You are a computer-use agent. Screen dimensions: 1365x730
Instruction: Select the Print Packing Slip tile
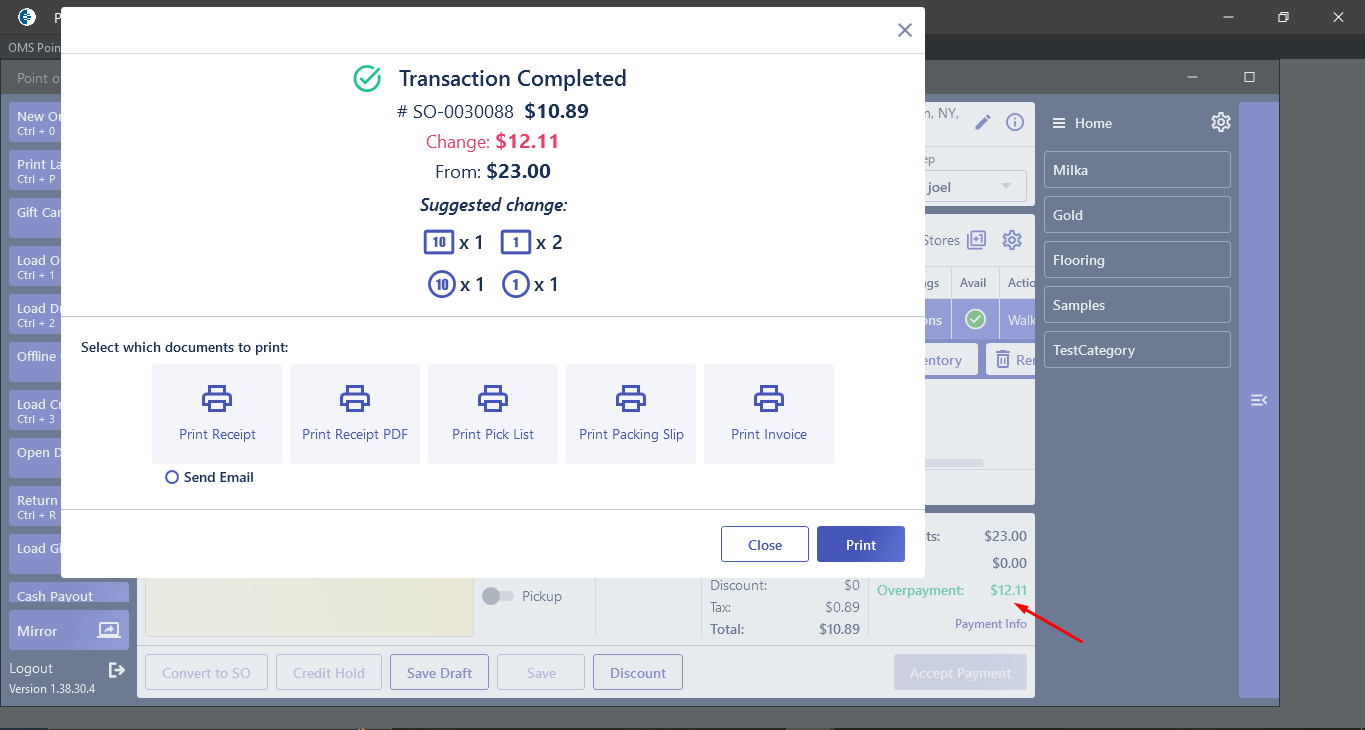pyautogui.click(x=631, y=414)
